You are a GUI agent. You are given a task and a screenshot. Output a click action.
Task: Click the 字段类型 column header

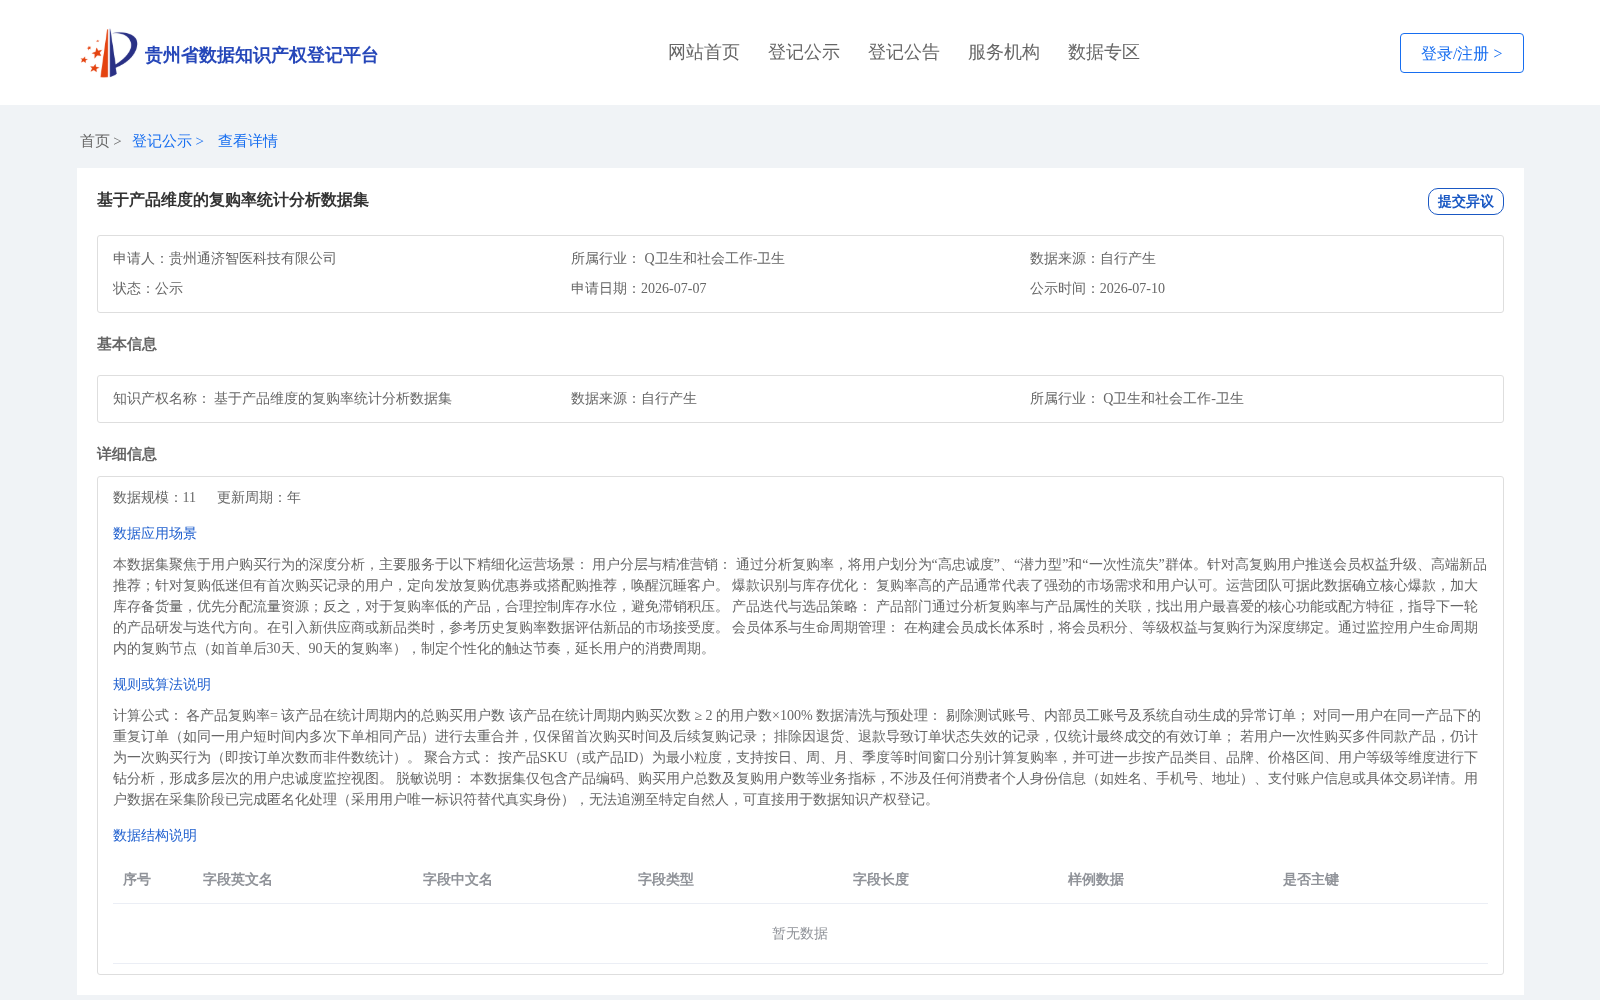666,879
